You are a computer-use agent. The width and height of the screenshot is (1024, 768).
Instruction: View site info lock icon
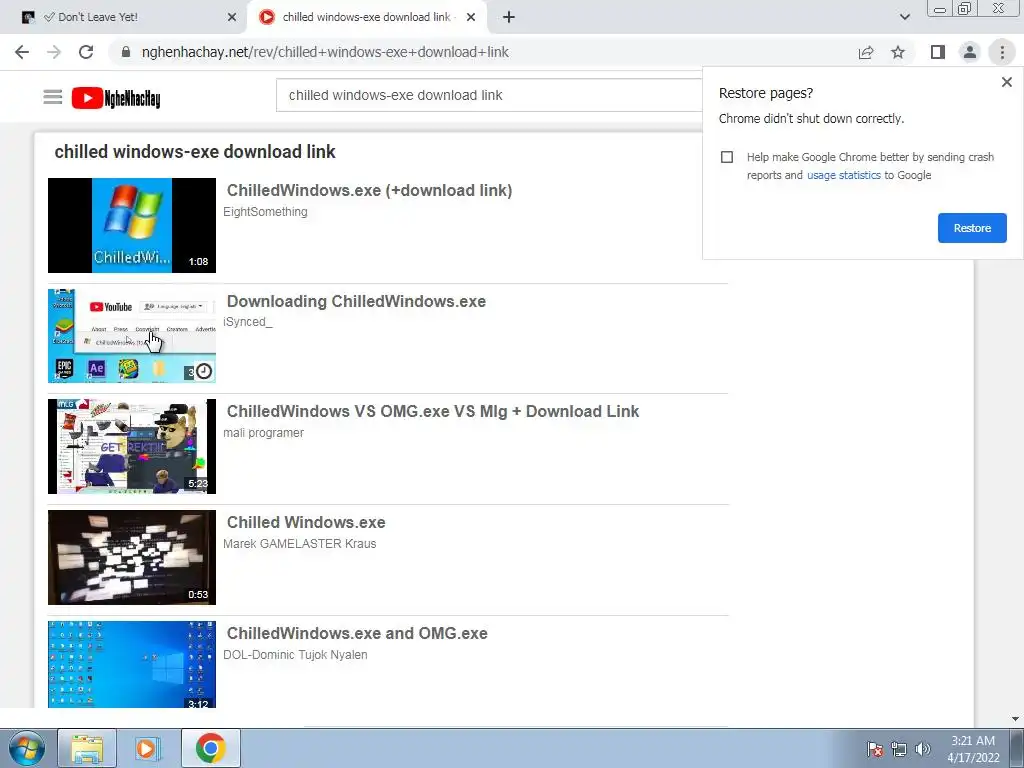(x=126, y=52)
